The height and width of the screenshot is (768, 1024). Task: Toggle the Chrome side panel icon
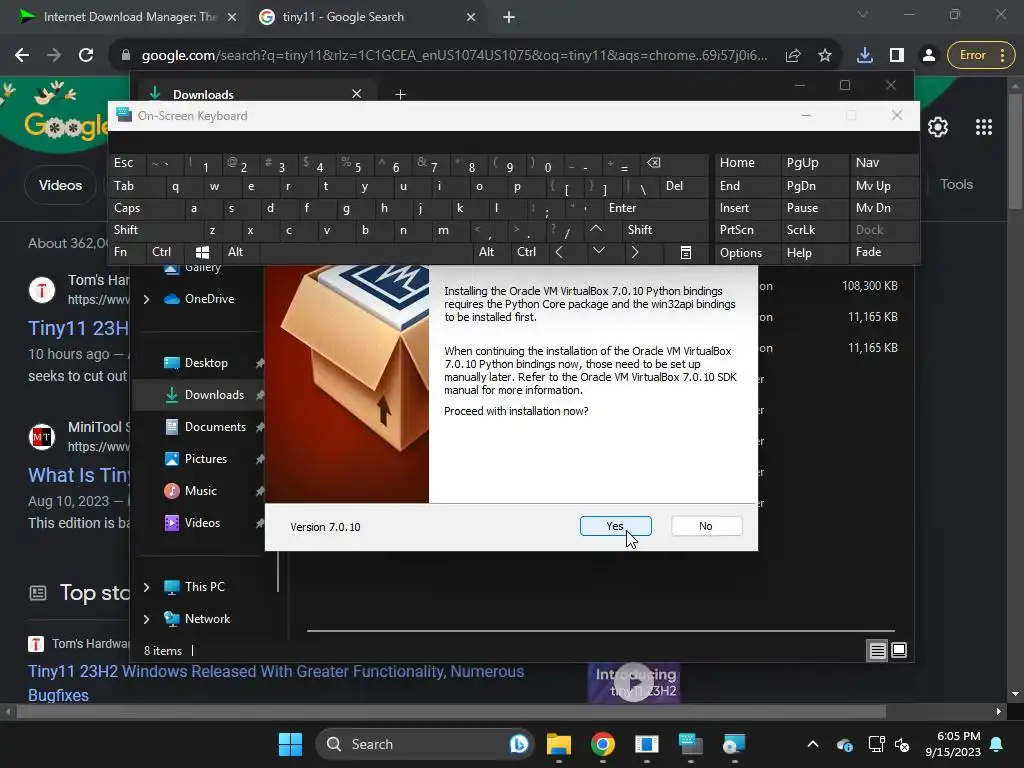click(897, 56)
